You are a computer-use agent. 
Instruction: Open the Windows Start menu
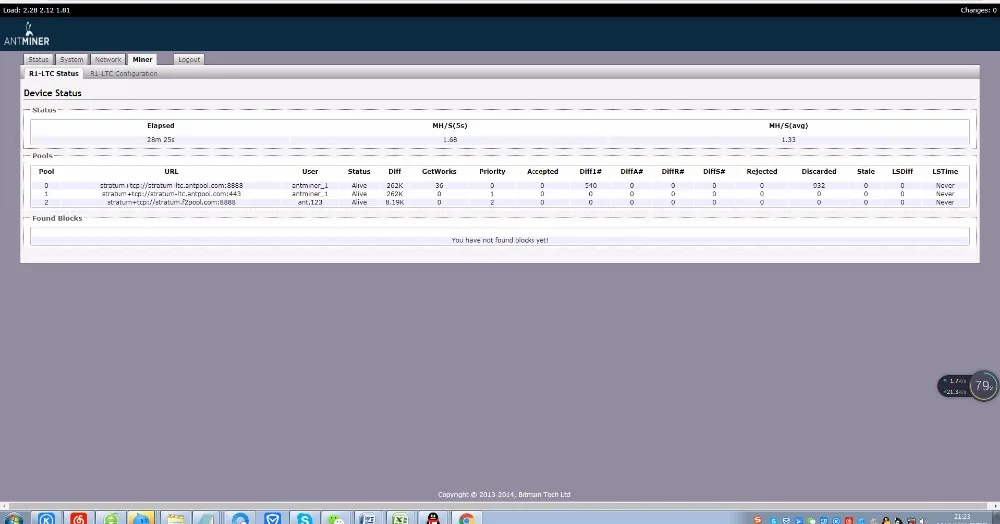pos(14,518)
